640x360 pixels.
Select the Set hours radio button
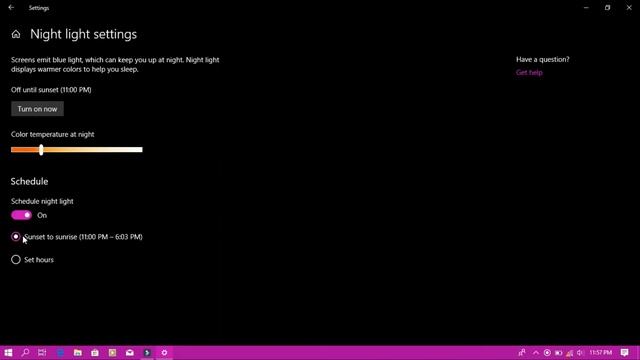click(16, 260)
